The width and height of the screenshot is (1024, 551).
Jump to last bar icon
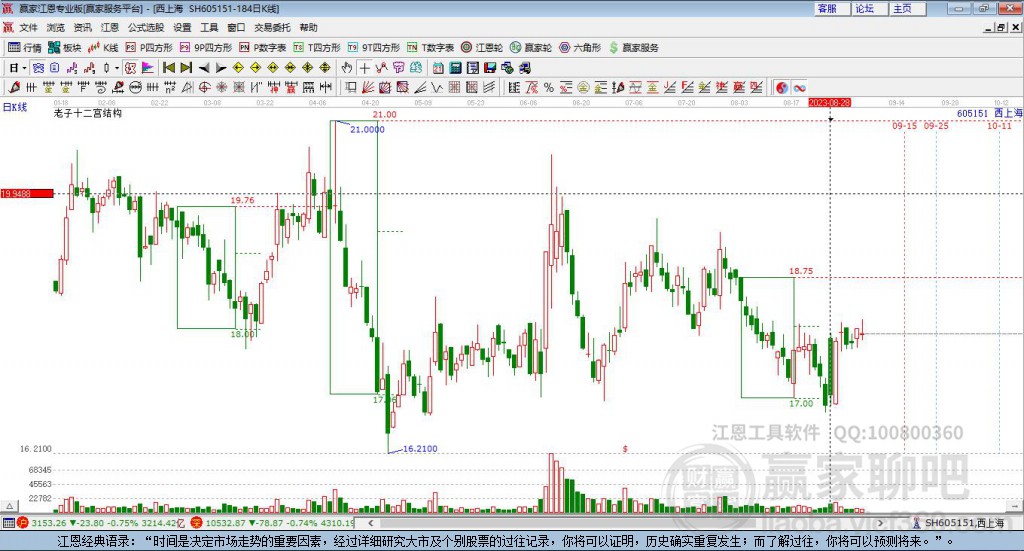pyautogui.click(x=186, y=68)
